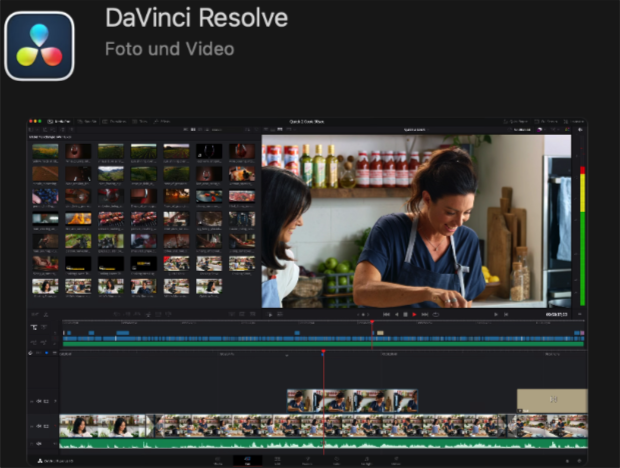The height and width of the screenshot is (468, 620).
Task: Switch to the Deliver page tab
Action: [396, 460]
